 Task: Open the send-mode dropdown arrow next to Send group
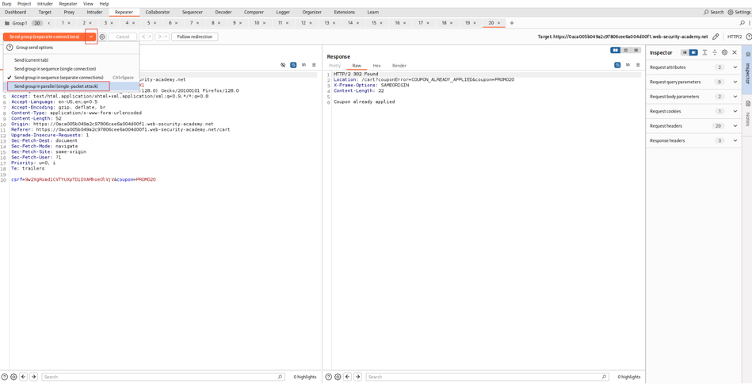[x=91, y=37]
